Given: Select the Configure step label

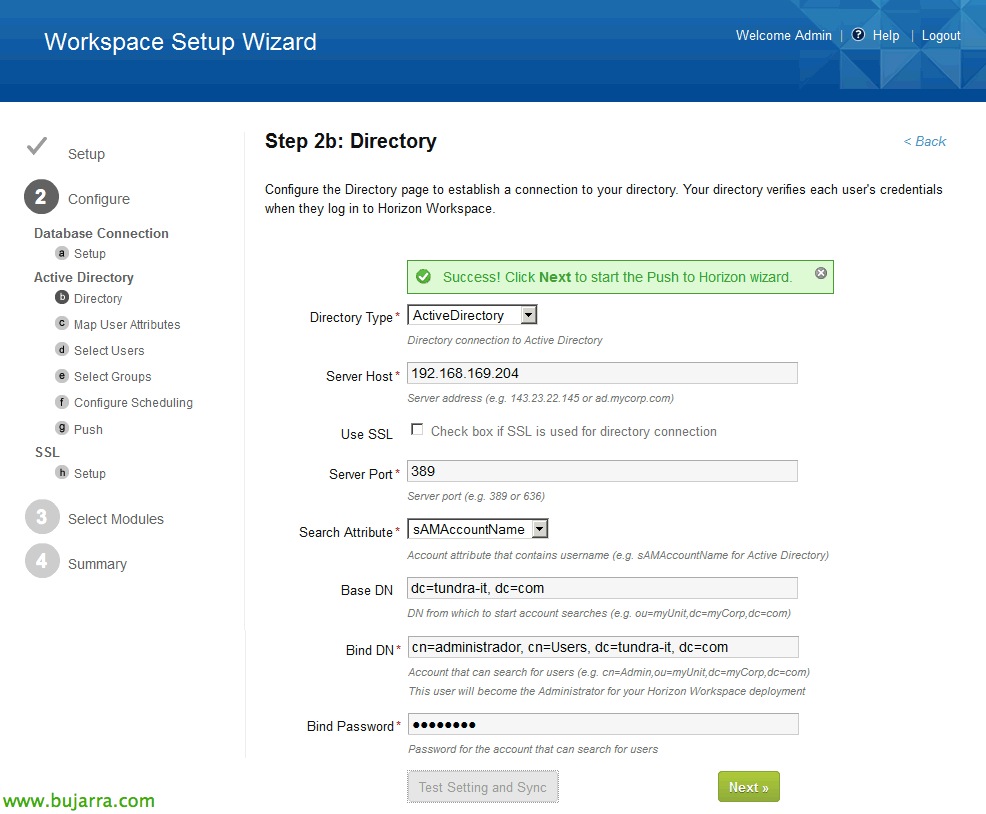Looking at the screenshot, I should 99,199.
